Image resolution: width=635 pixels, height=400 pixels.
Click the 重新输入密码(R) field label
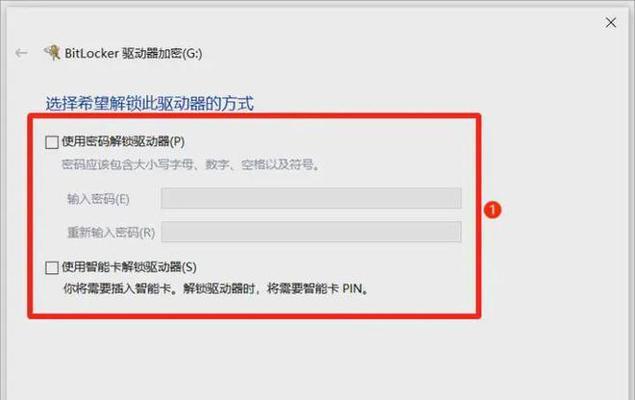[x=111, y=232]
